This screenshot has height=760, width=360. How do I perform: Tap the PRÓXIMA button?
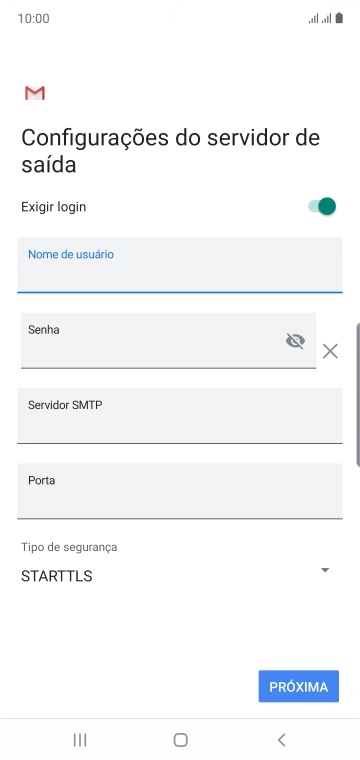(x=298, y=687)
